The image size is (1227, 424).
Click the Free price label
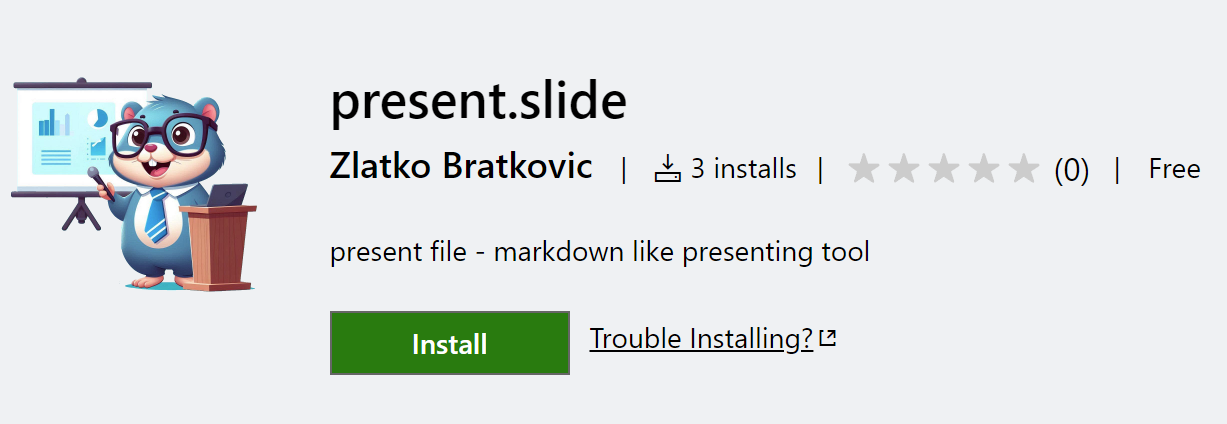tap(1174, 169)
